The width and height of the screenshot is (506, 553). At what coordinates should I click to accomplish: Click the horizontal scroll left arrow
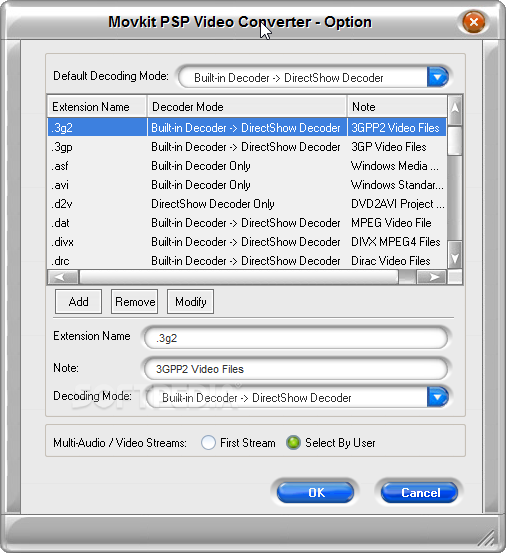coord(63,277)
